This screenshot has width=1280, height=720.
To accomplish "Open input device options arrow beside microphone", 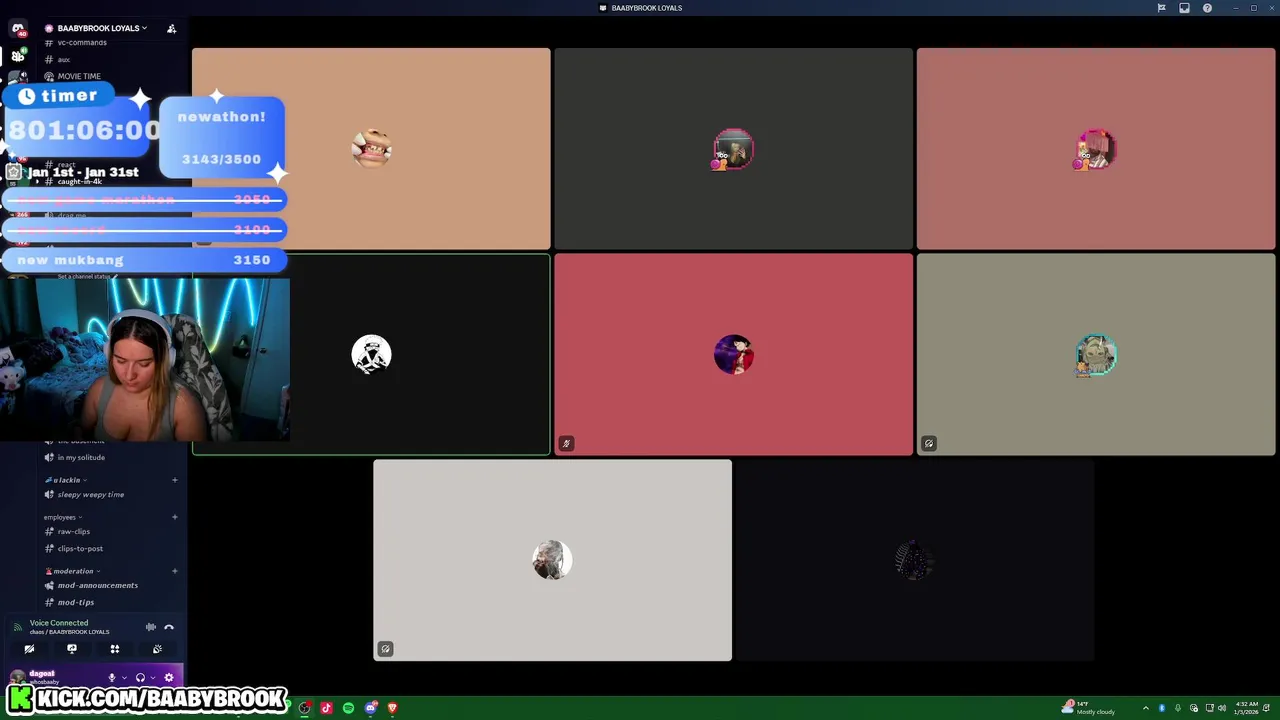I will 124,678.
